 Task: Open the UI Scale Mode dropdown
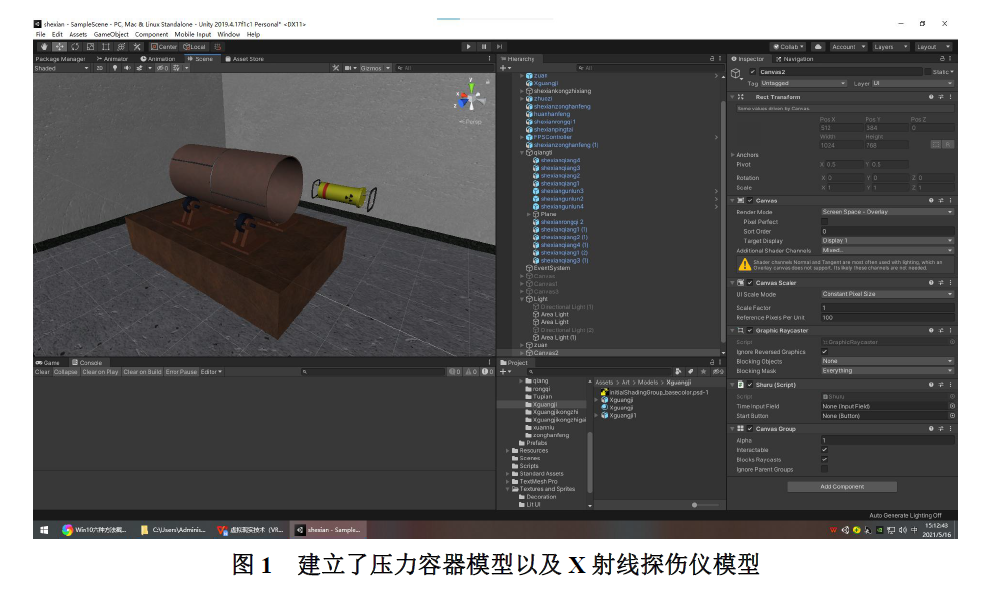click(x=886, y=294)
